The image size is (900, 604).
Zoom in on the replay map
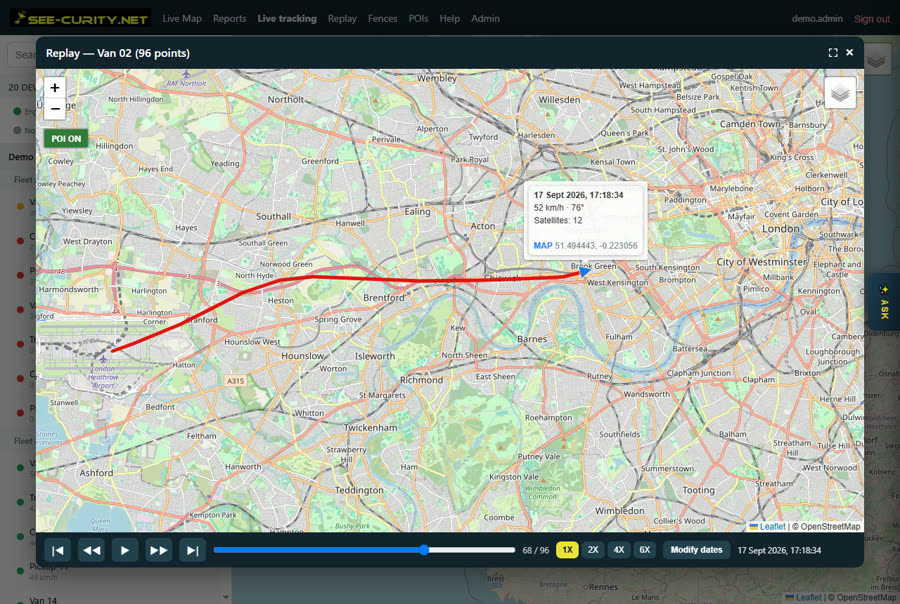click(x=55, y=88)
